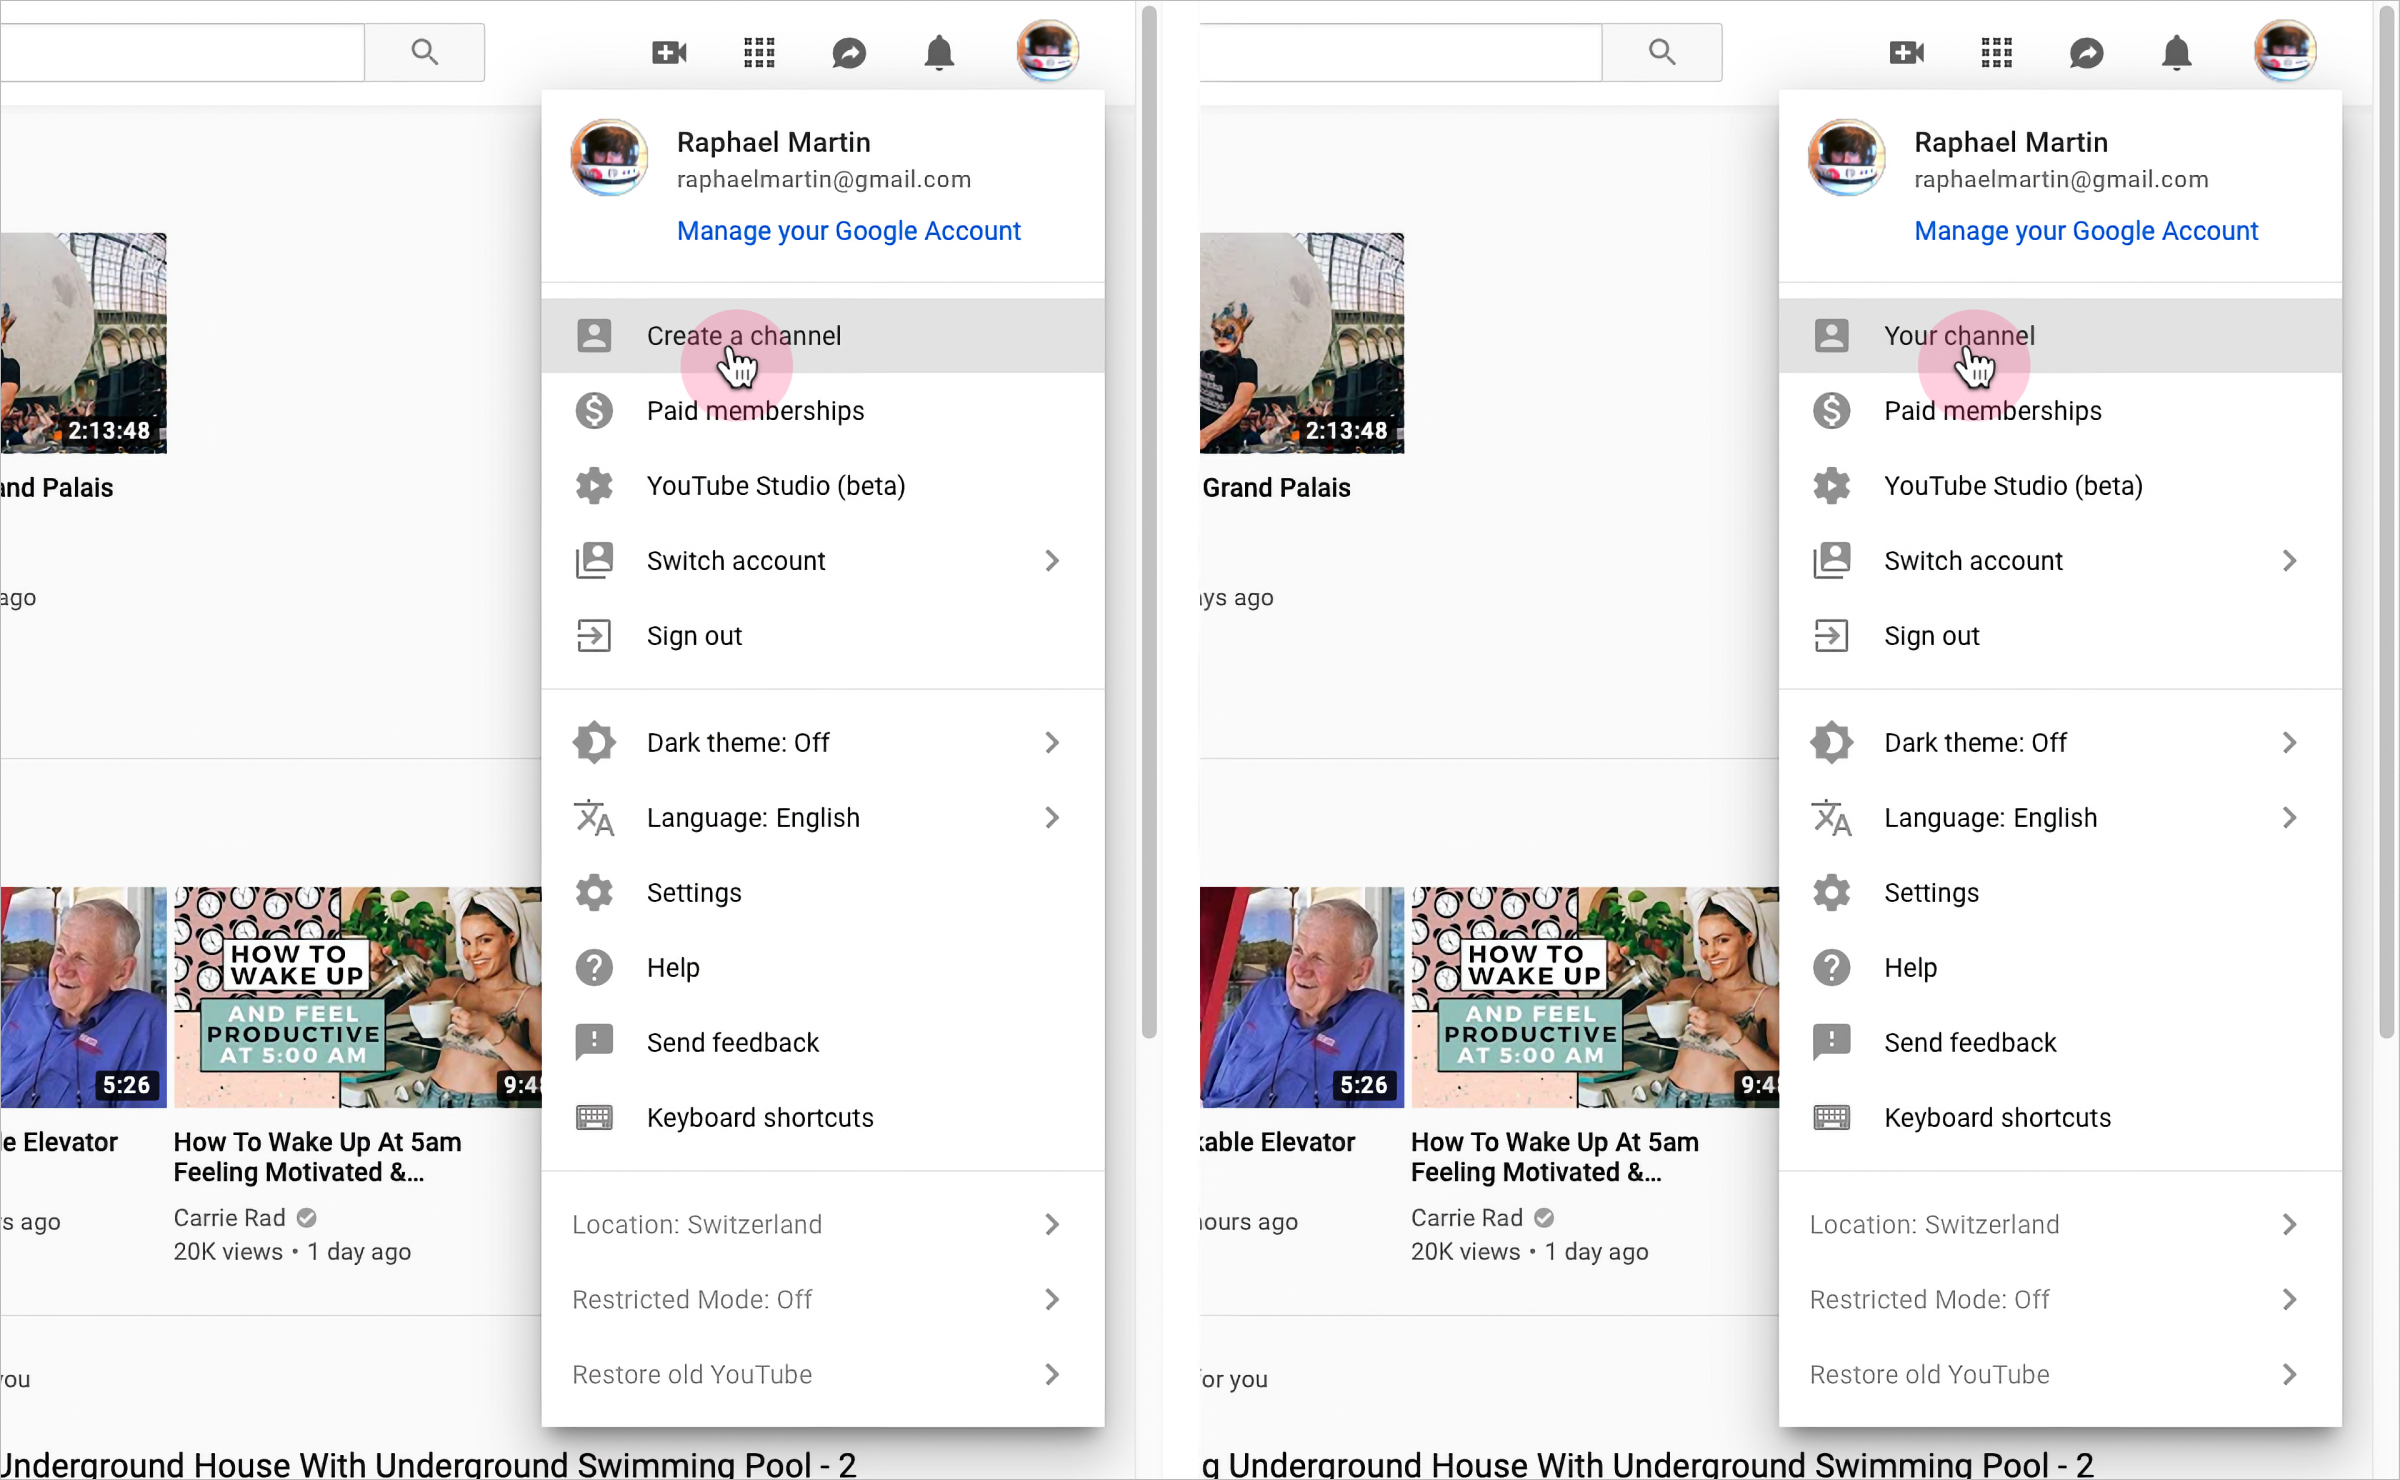The height and width of the screenshot is (1480, 2400).
Task: Click the Keyboard shortcuts icon in left menu
Action: [x=594, y=1118]
